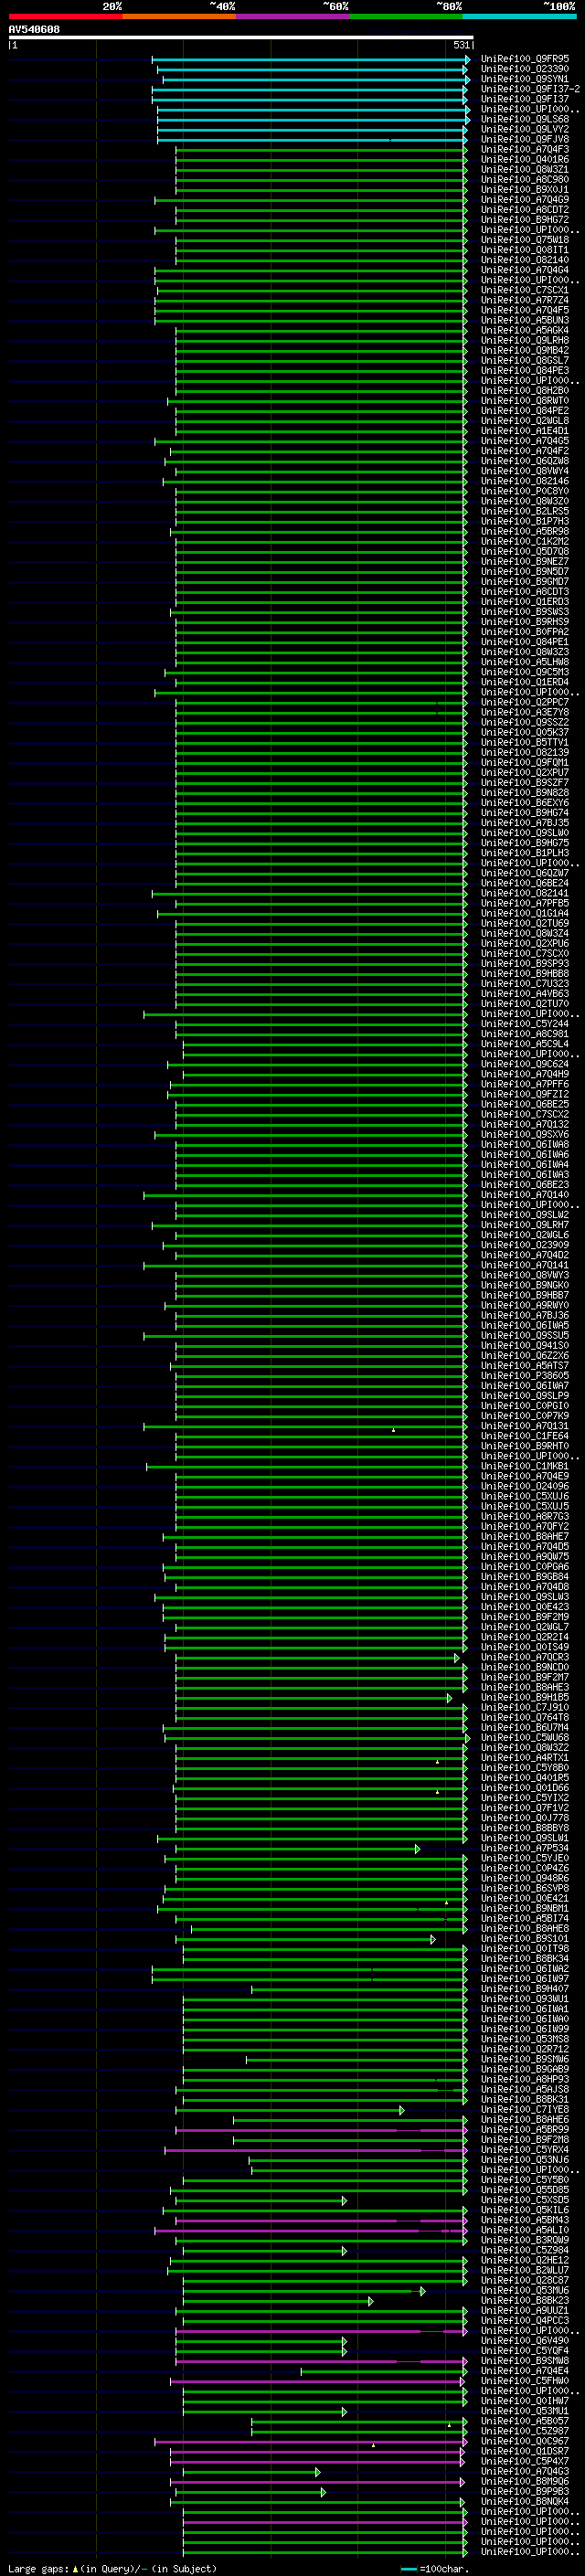This screenshot has height=2576, width=585.
Task: Open hit UniRef100_A7Q4F3
Action: [525, 149]
